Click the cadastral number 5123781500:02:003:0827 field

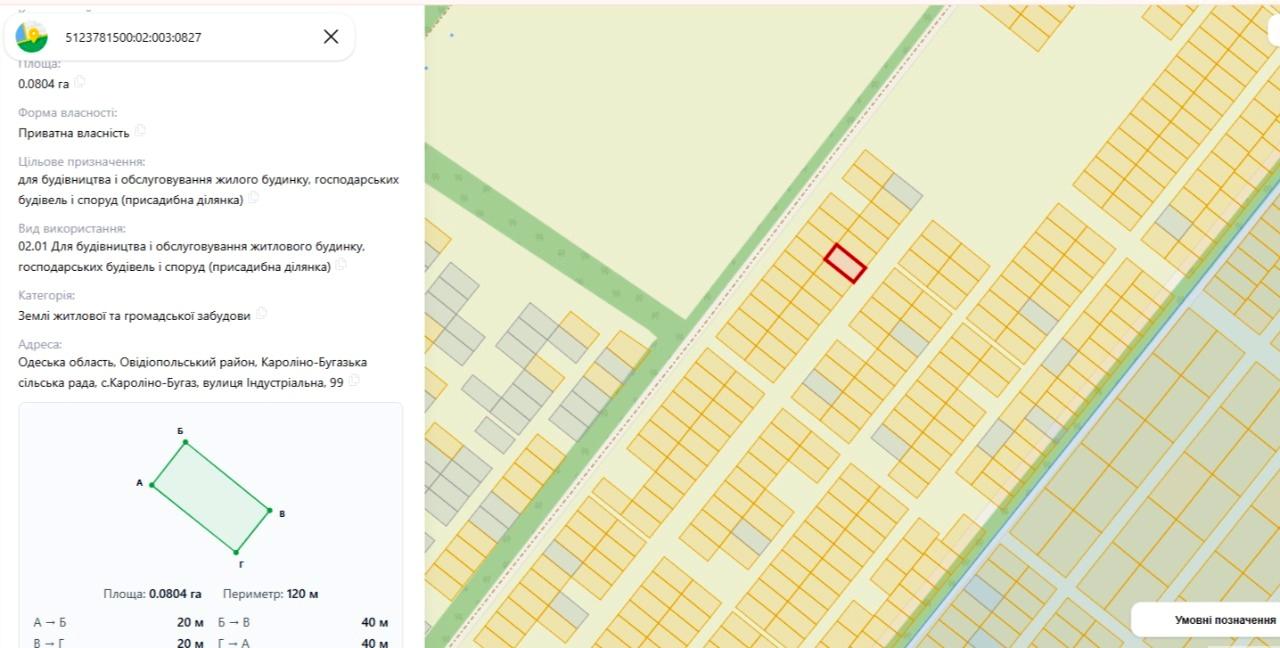[133, 37]
